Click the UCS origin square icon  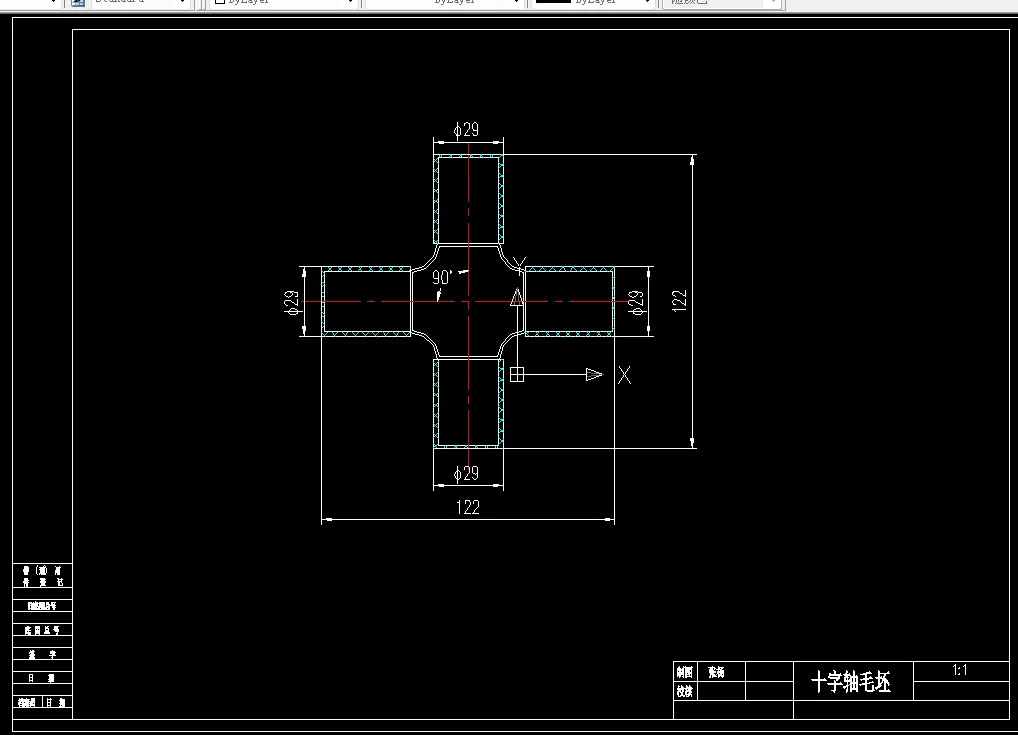(517, 375)
